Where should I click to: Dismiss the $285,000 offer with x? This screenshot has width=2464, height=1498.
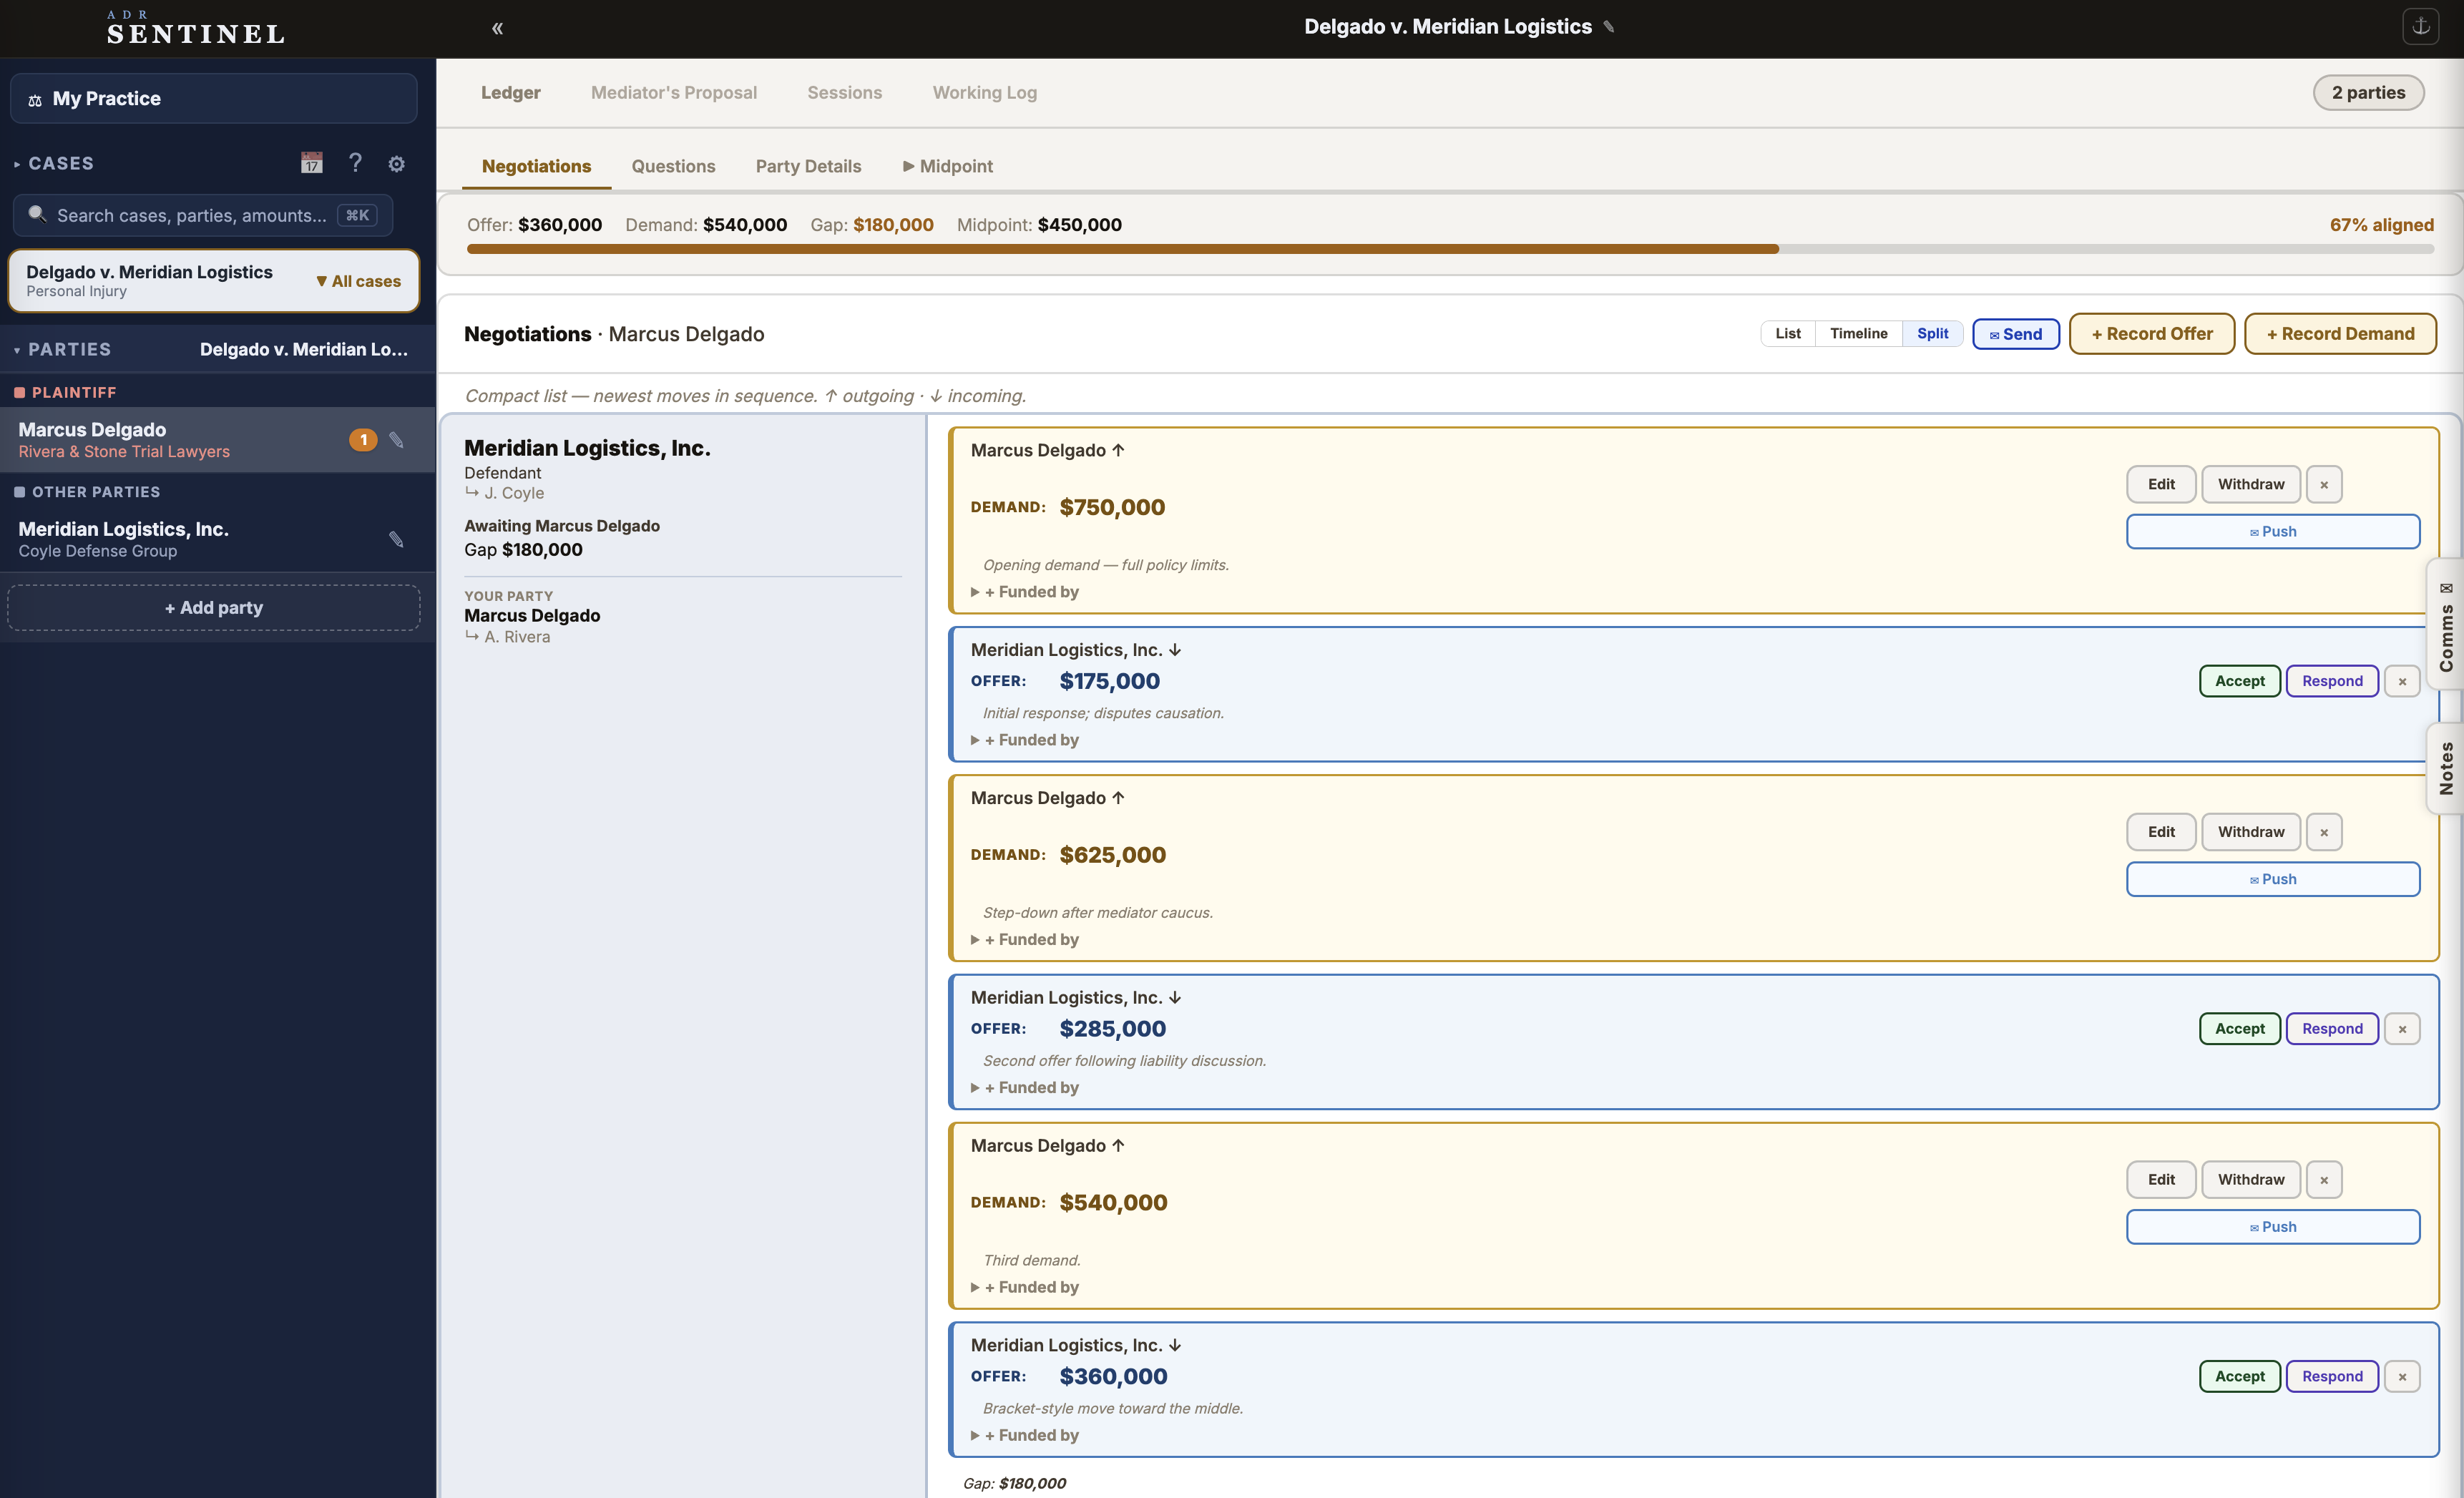2402,1029
